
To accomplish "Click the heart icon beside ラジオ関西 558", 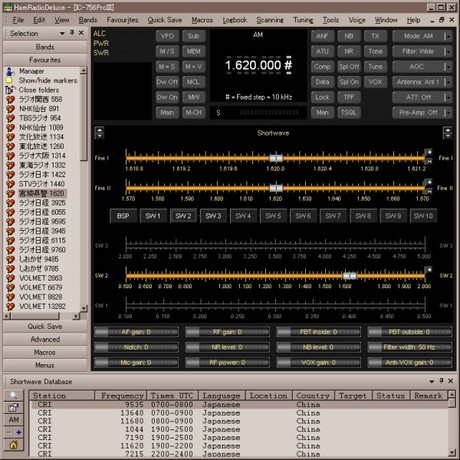I will click(10, 99).
